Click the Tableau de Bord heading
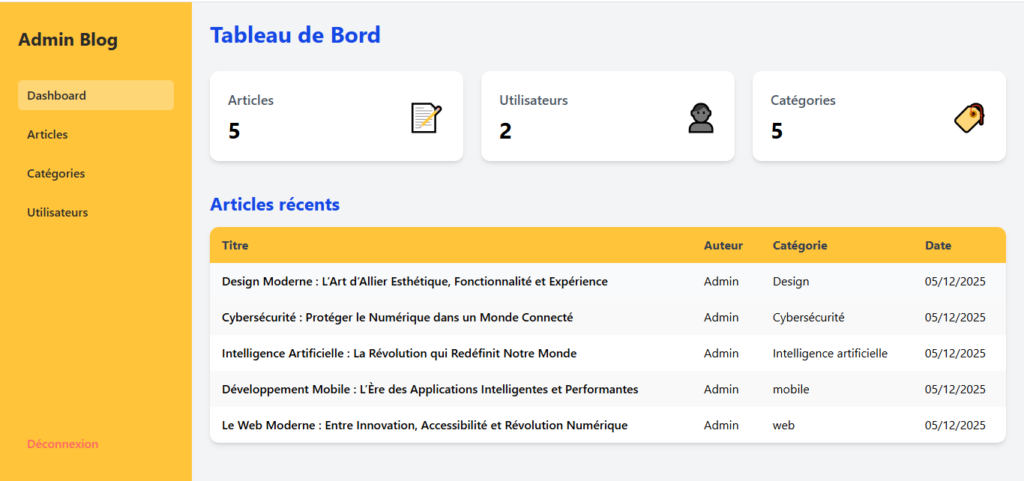The image size is (1024, 481). [295, 35]
